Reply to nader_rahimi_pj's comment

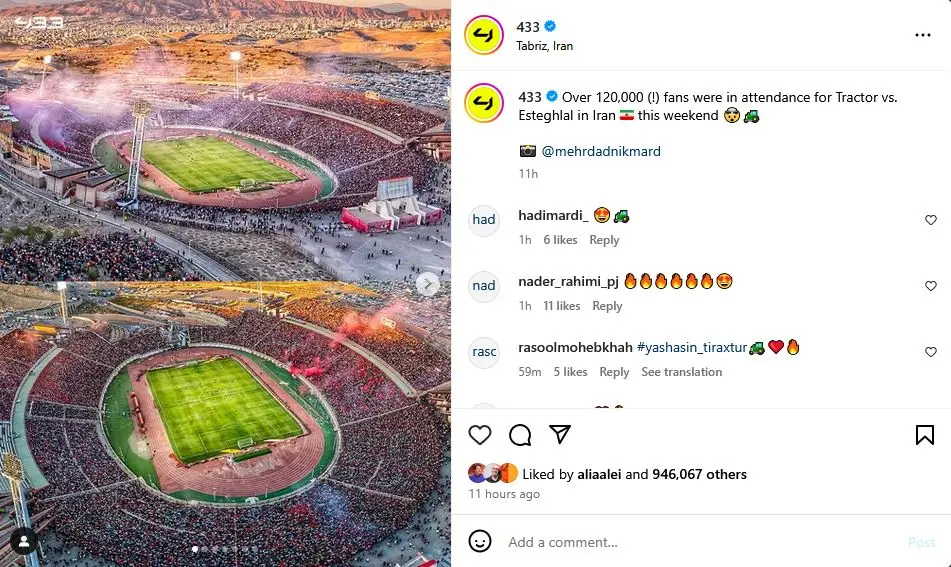coord(607,306)
